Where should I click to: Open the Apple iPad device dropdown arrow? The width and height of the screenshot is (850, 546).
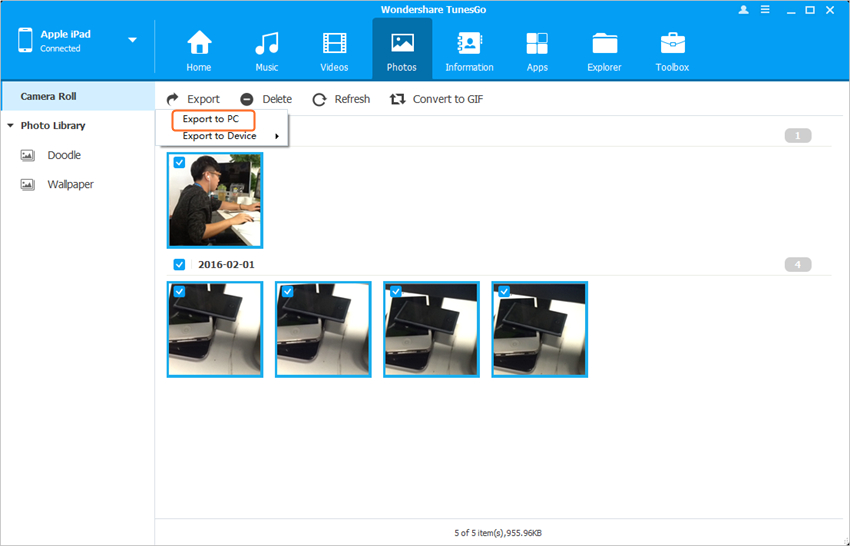coord(132,41)
